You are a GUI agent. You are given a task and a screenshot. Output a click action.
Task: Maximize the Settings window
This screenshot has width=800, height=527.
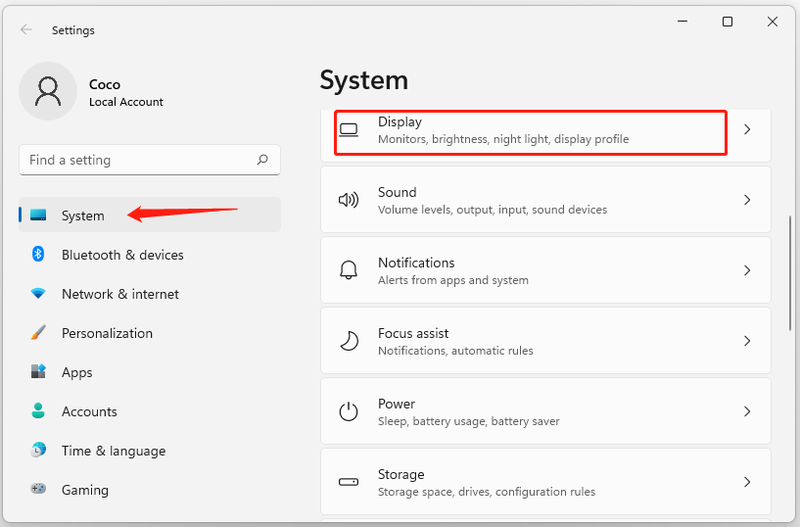coord(728,21)
